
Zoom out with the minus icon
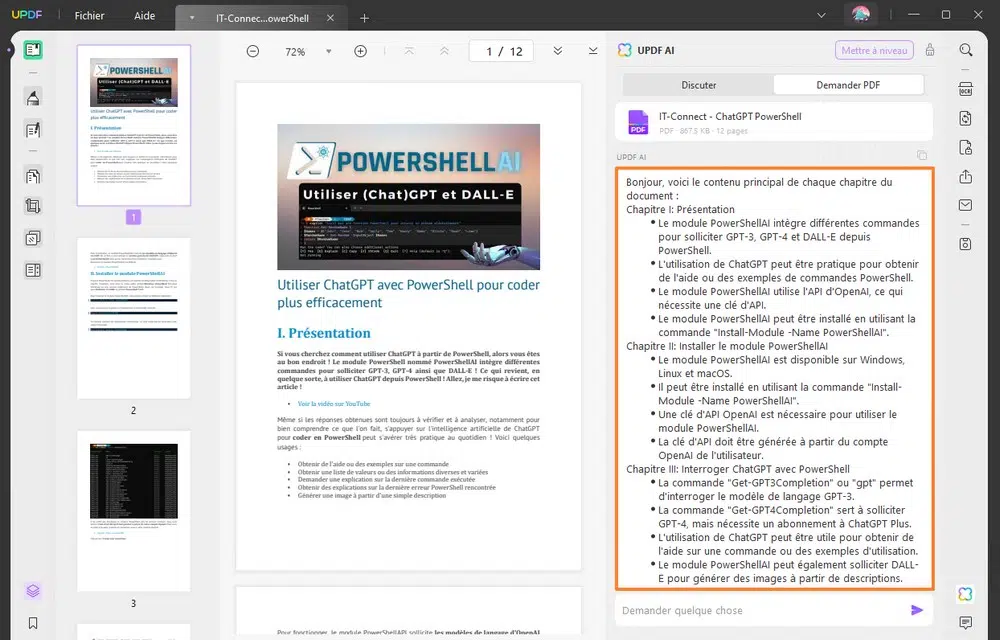pos(253,51)
